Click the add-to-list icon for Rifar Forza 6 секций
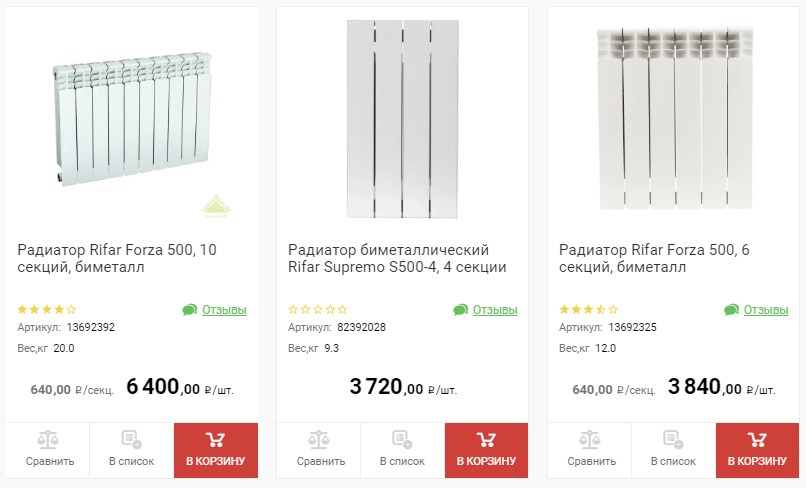 [x=673, y=440]
